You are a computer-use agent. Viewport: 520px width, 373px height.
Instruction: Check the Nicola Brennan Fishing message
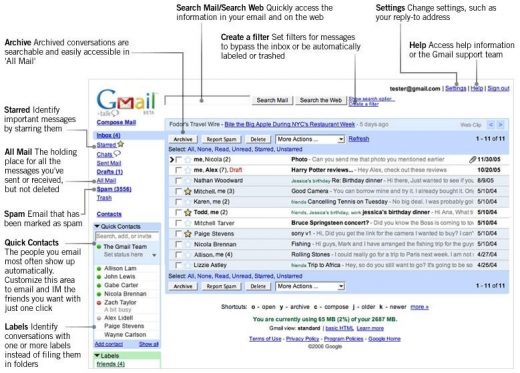click(x=179, y=244)
